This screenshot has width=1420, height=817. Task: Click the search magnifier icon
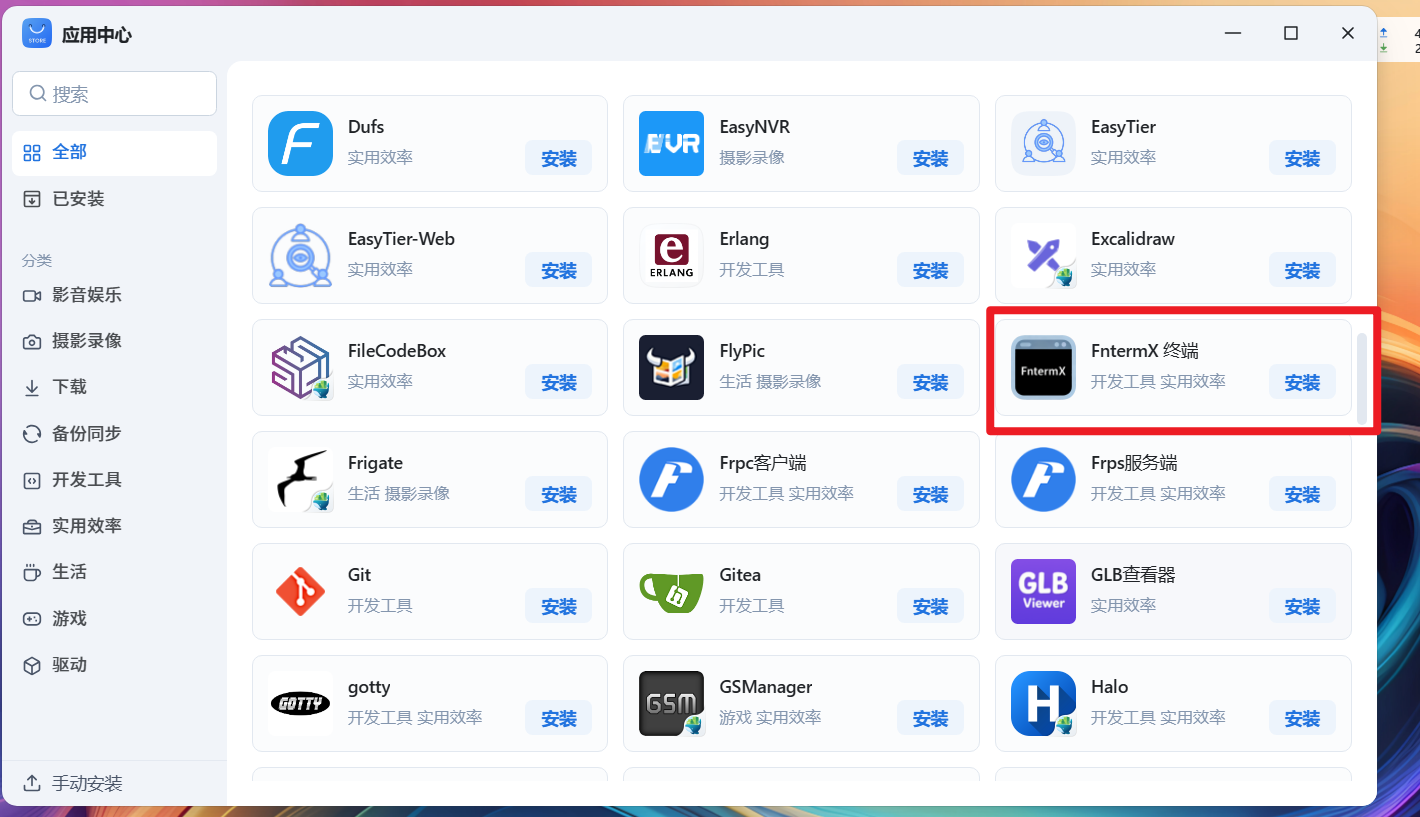38,93
